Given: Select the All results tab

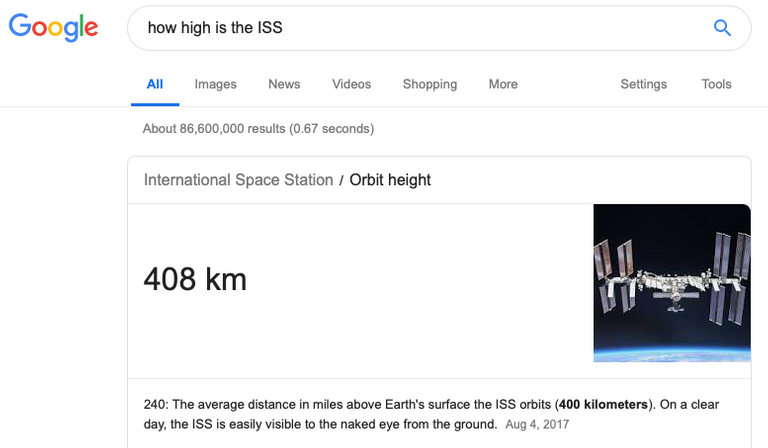Looking at the screenshot, I should tap(155, 84).
